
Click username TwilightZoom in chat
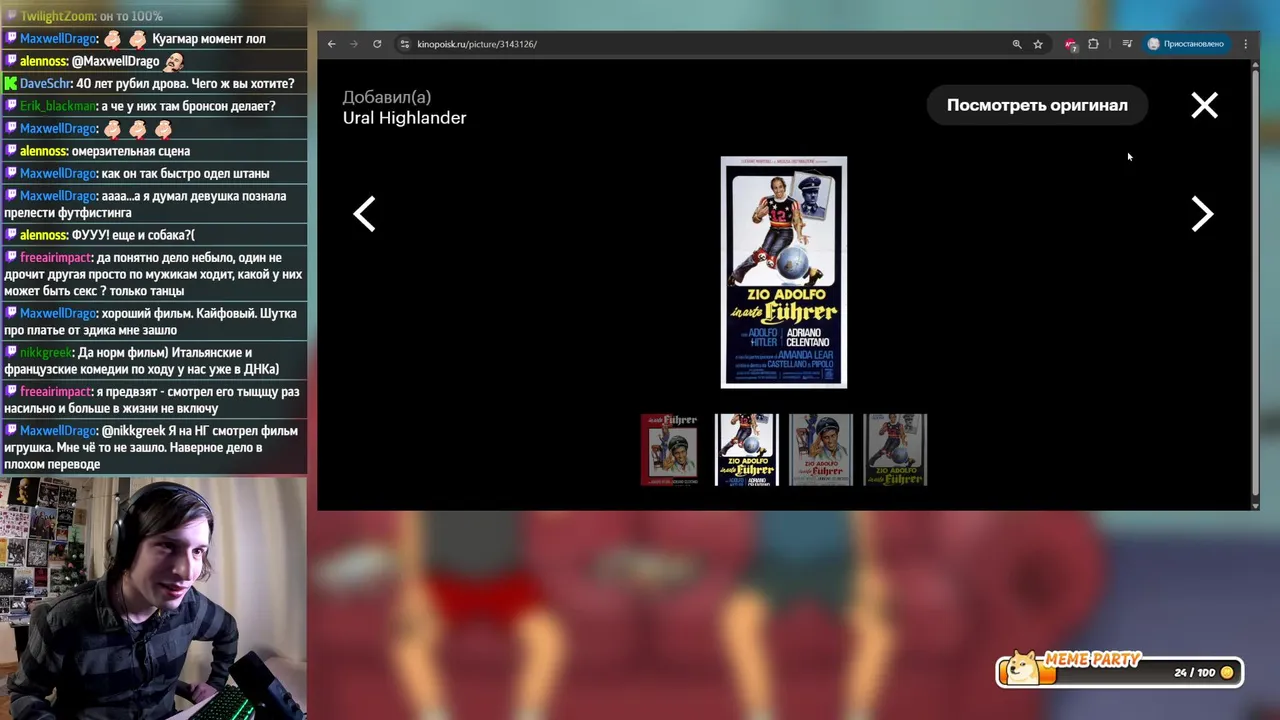(58, 16)
